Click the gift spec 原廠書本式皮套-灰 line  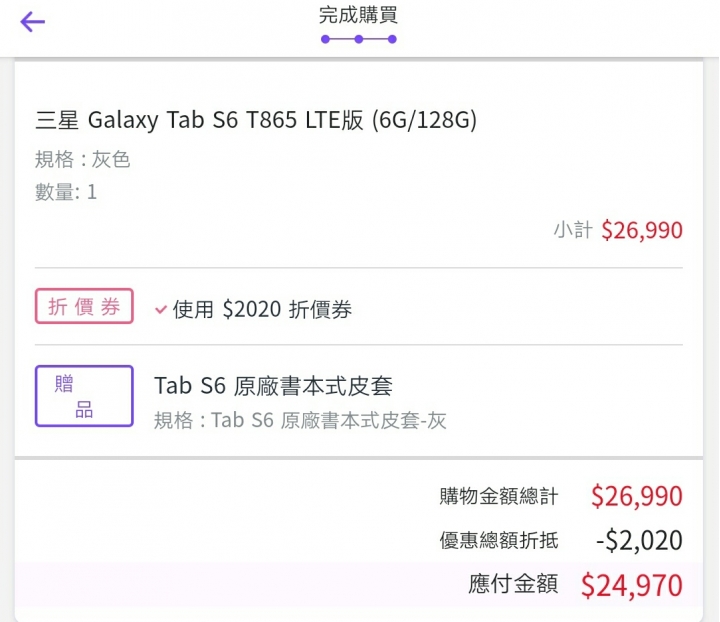[300, 420]
